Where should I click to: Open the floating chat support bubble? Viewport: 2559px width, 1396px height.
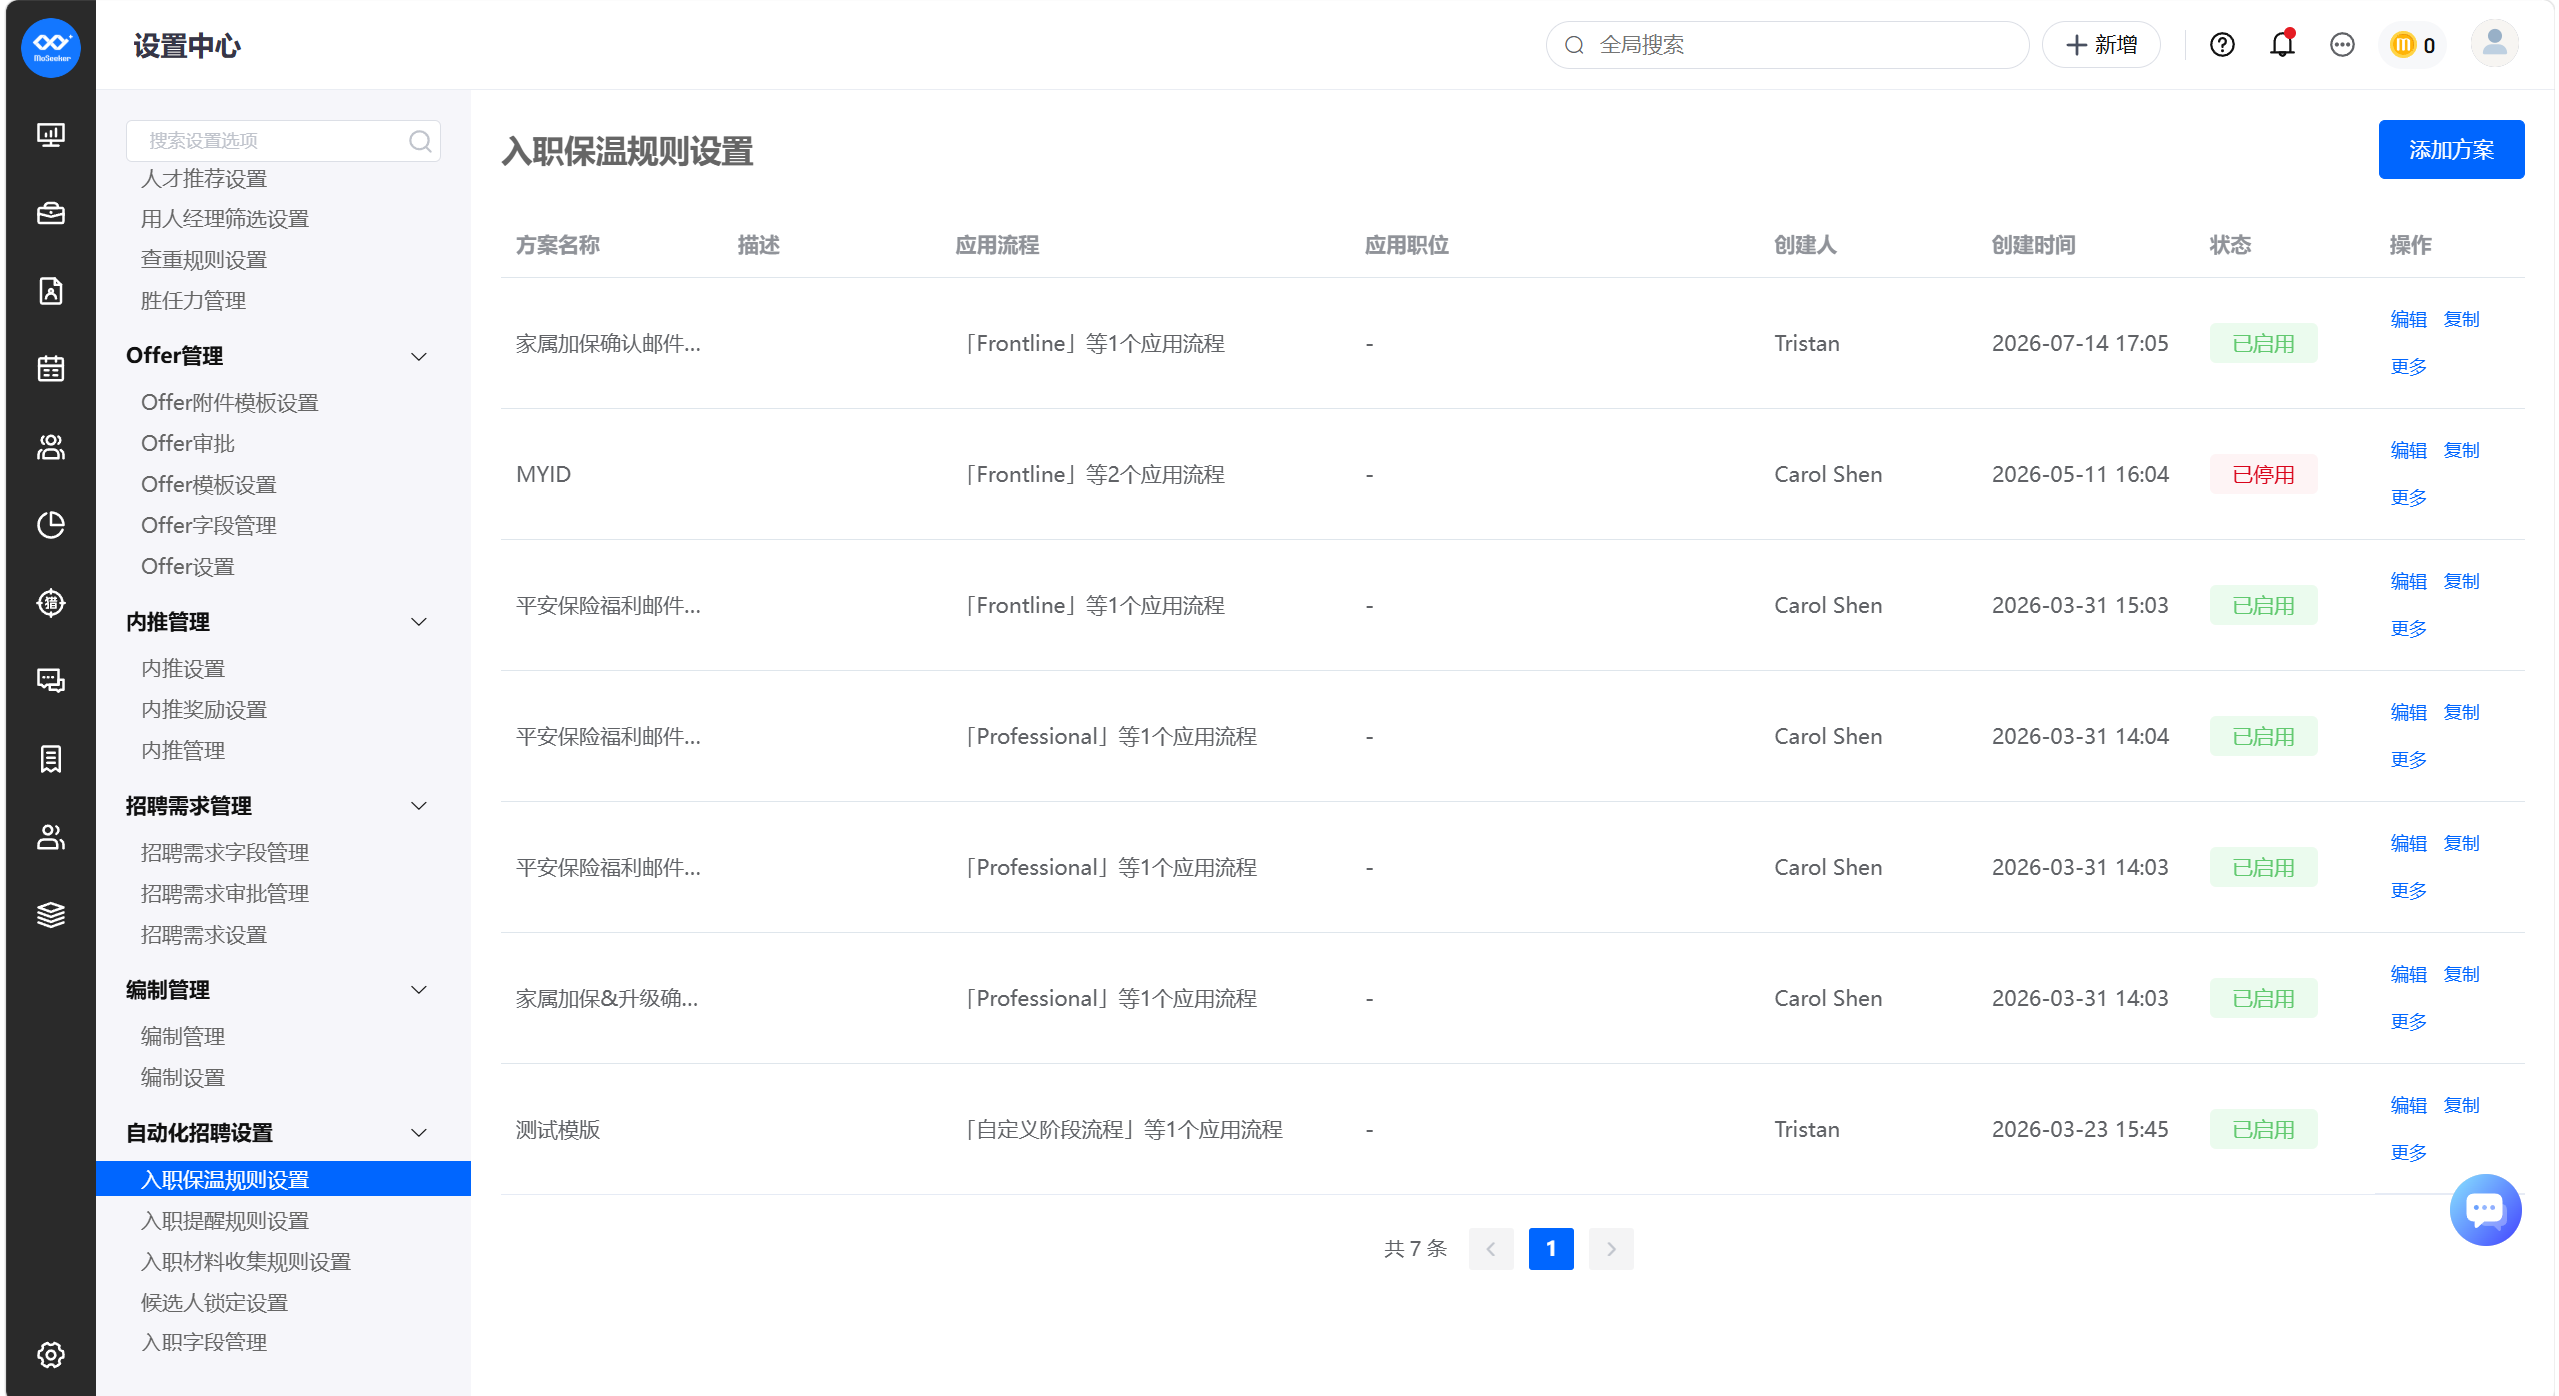pyautogui.click(x=2485, y=1210)
